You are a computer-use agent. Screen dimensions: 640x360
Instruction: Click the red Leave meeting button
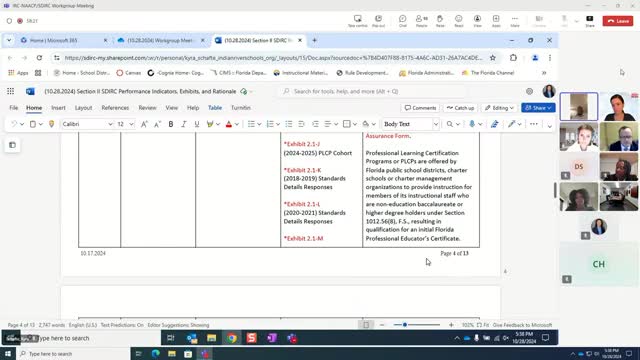tap(618, 21)
